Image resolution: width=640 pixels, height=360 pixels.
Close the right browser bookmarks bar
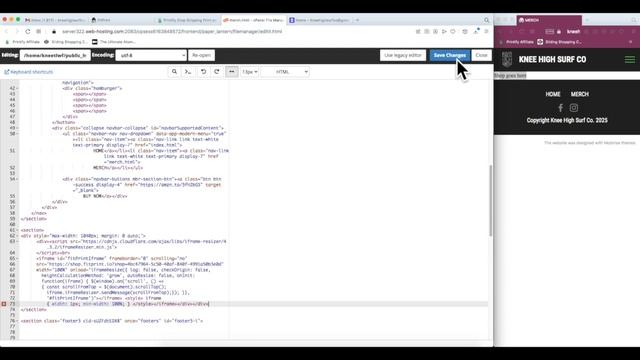click(x=631, y=42)
